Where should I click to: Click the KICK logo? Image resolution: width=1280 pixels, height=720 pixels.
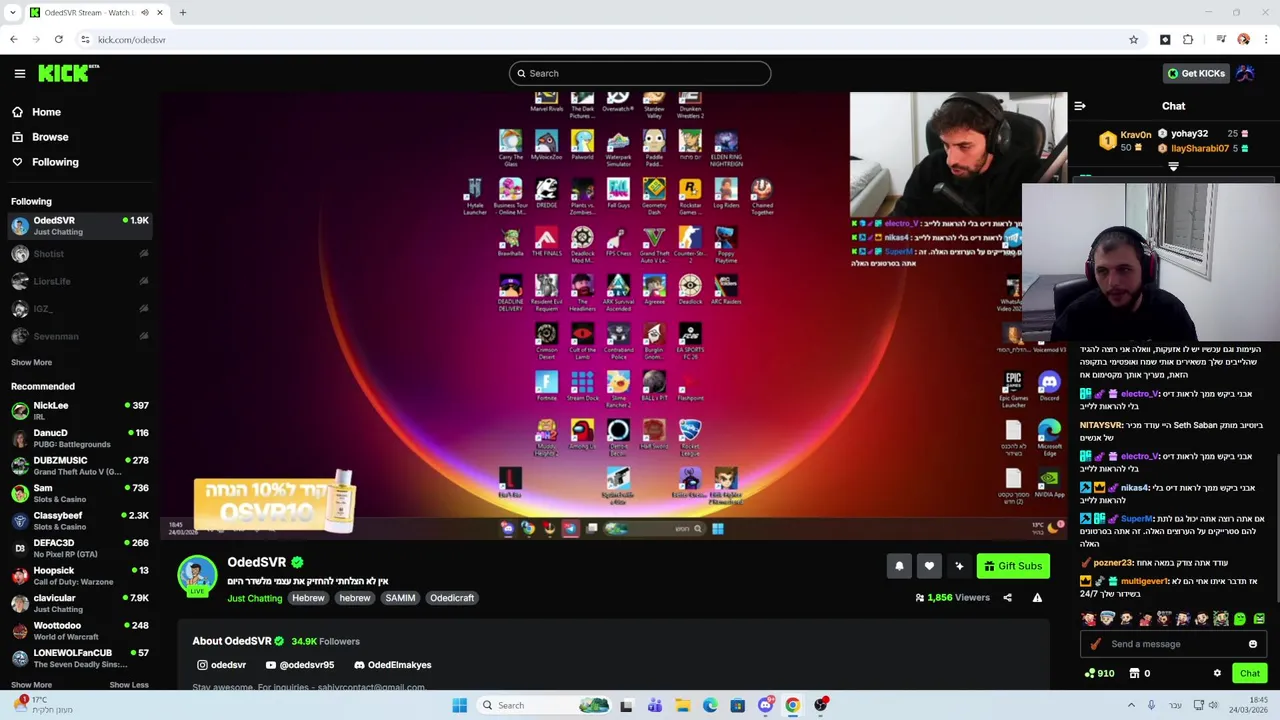68,73
